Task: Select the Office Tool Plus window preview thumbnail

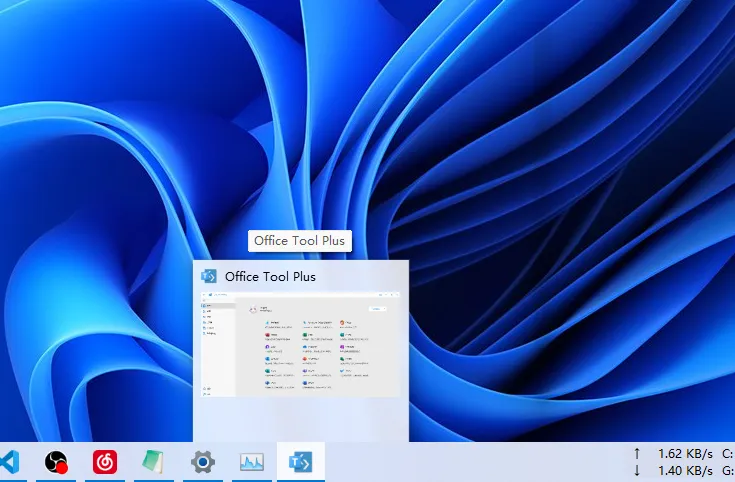Action: [300, 343]
